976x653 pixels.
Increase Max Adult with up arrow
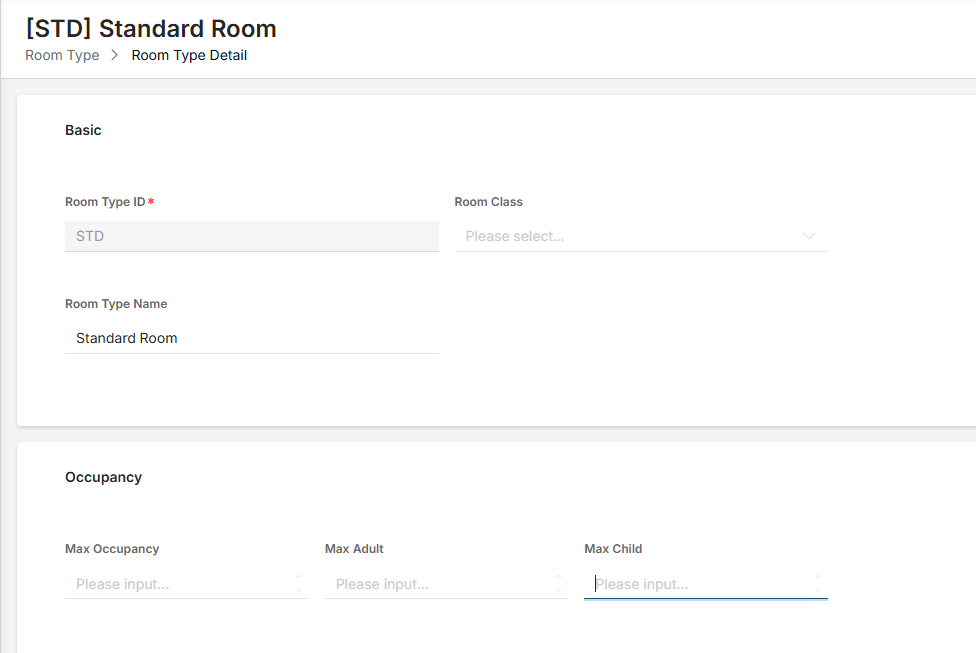(x=558, y=577)
